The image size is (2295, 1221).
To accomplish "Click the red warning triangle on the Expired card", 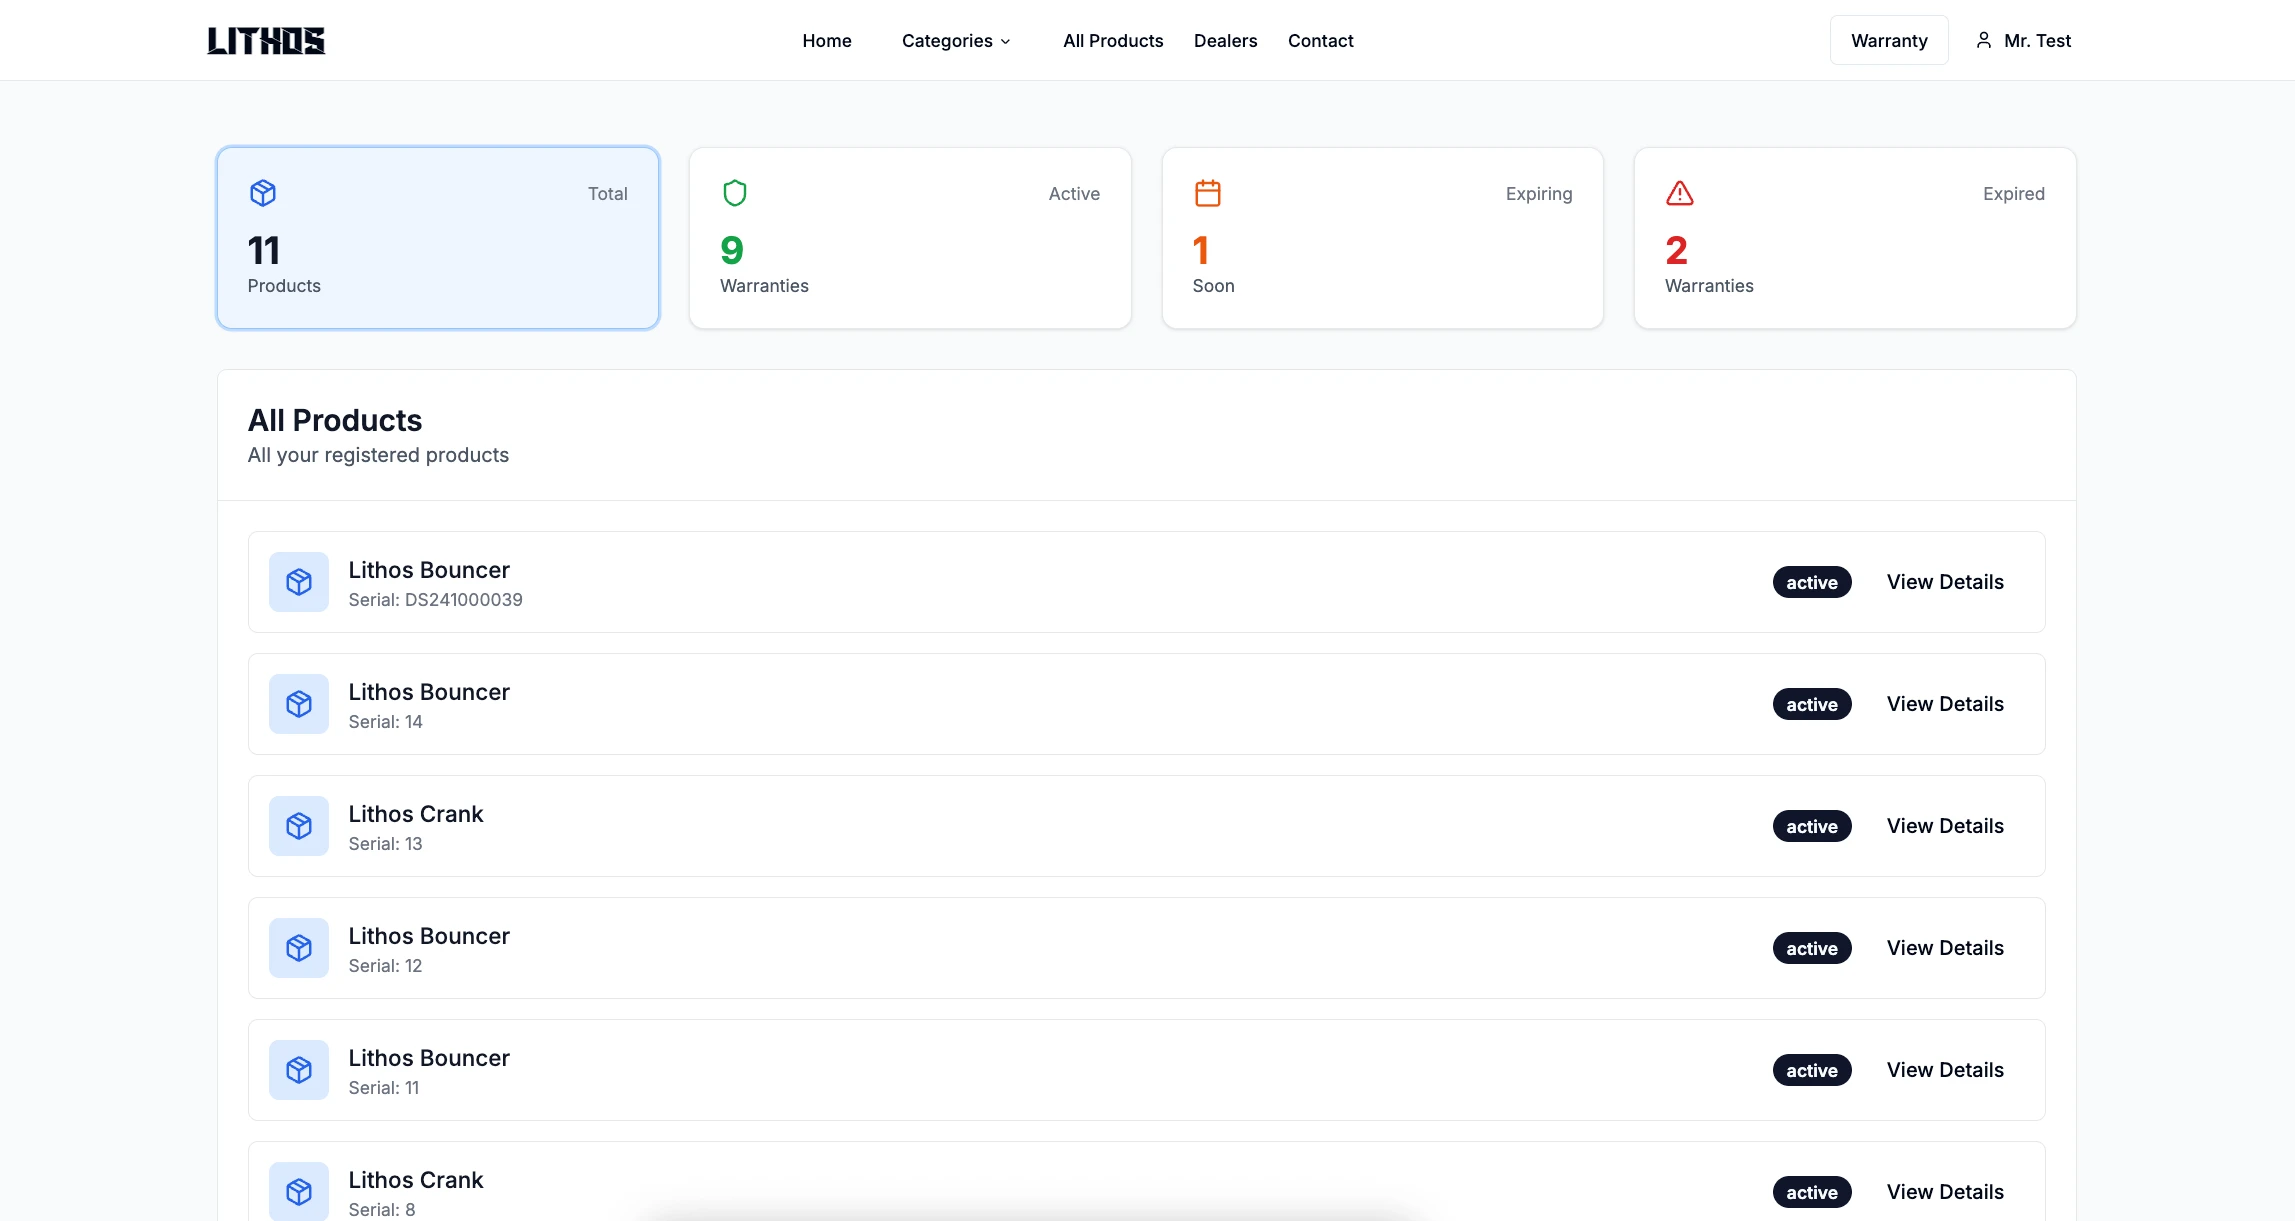I will [x=1680, y=193].
